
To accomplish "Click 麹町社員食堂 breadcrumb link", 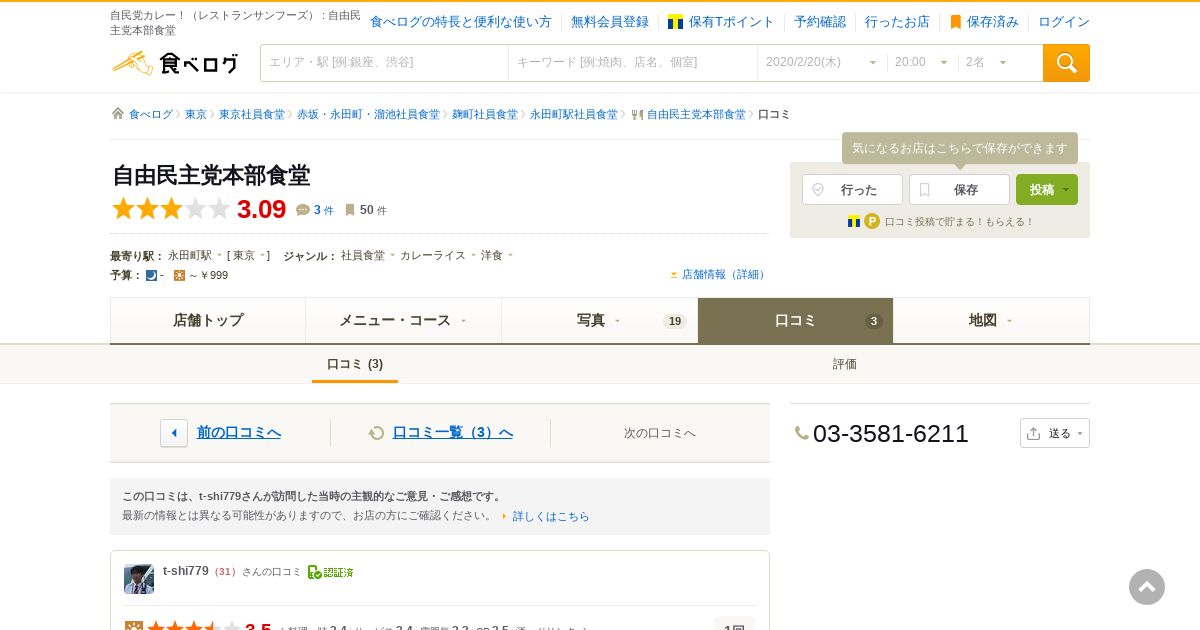I will tap(485, 114).
